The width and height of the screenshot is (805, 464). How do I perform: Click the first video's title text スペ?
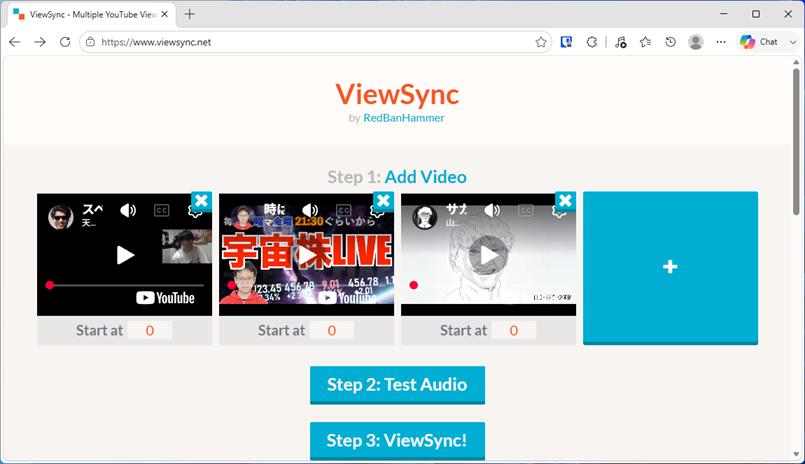click(92, 209)
